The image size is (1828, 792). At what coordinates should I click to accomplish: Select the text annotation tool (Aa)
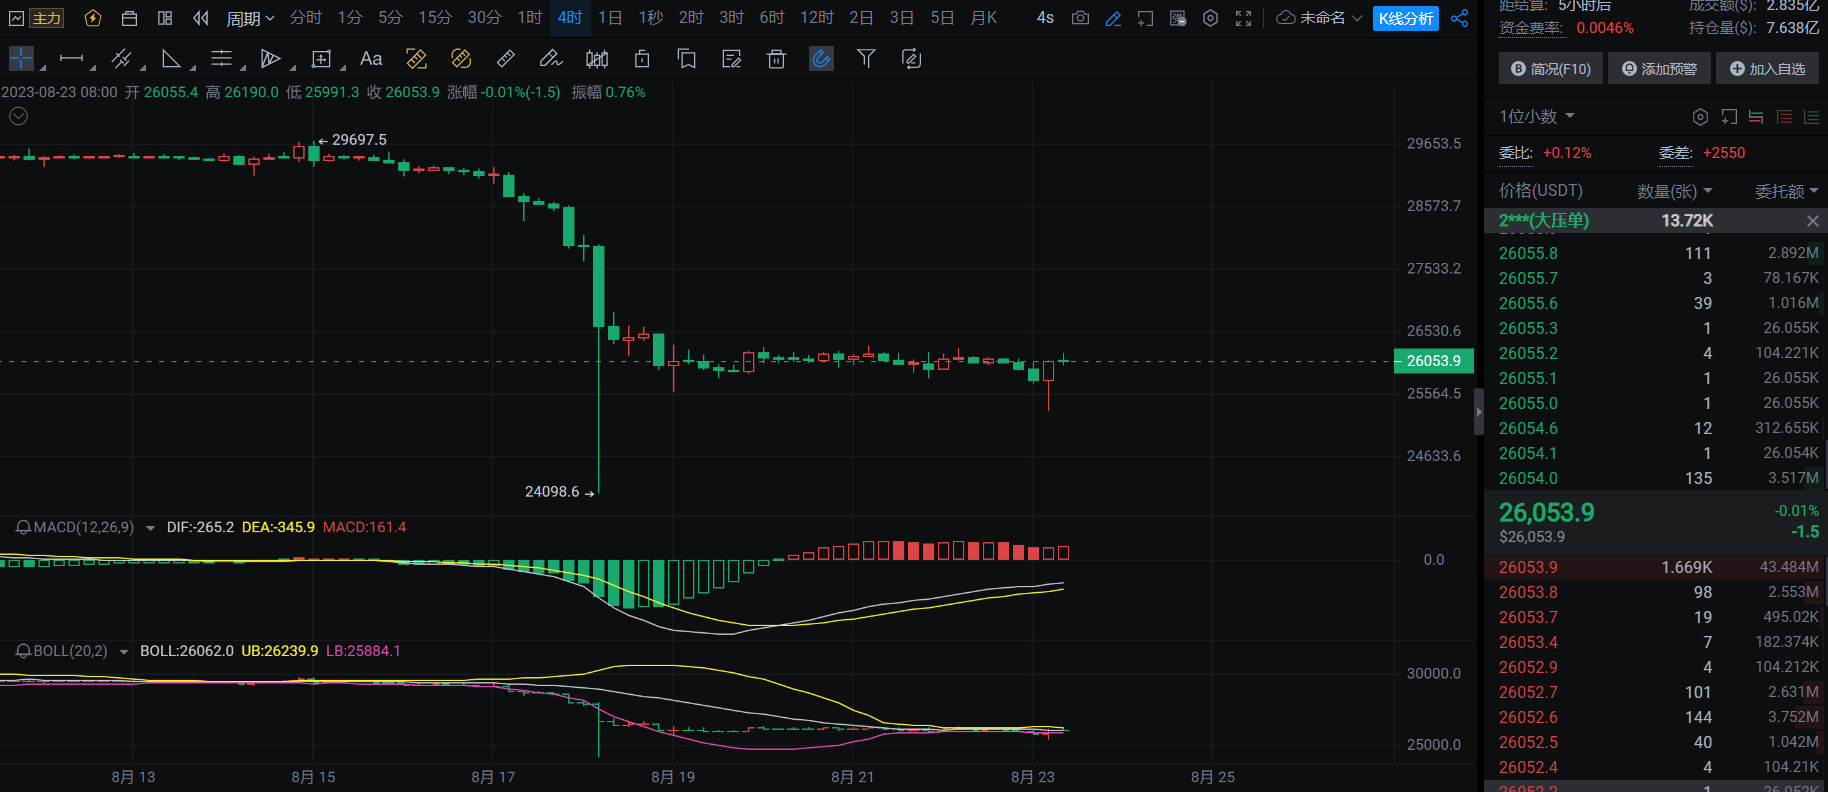(x=371, y=59)
